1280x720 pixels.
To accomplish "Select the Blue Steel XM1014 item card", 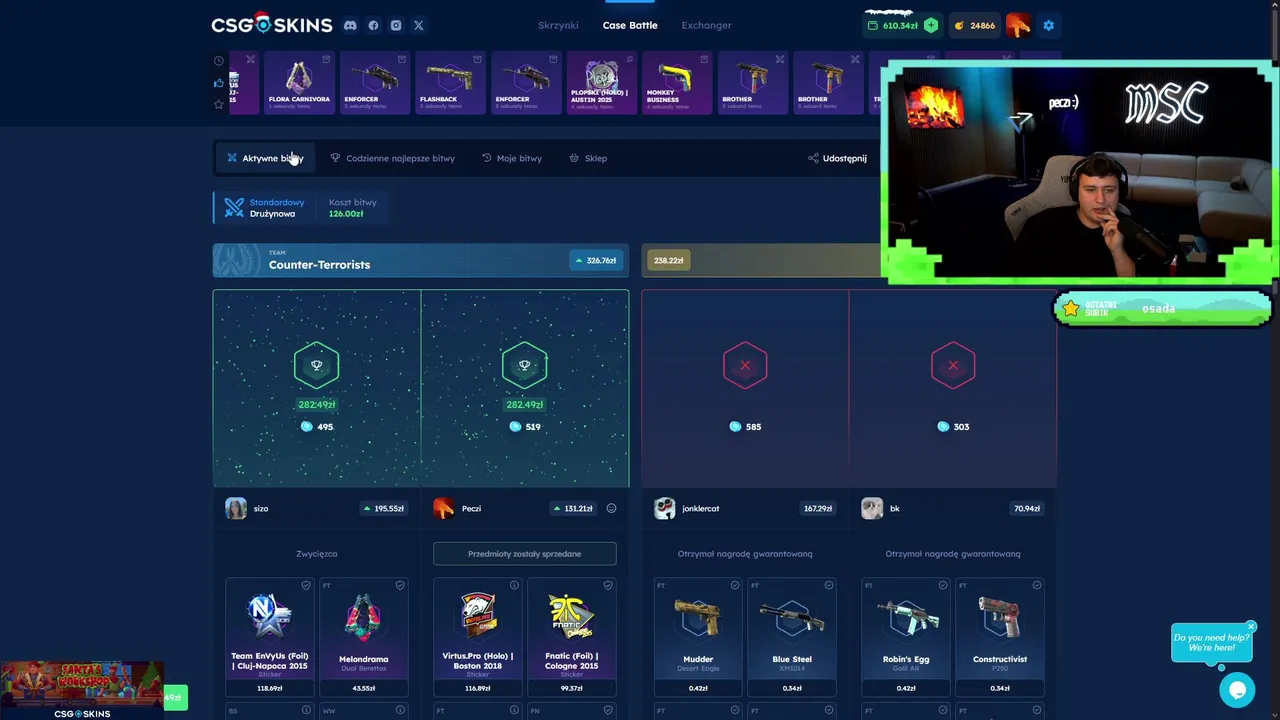I will (x=792, y=636).
